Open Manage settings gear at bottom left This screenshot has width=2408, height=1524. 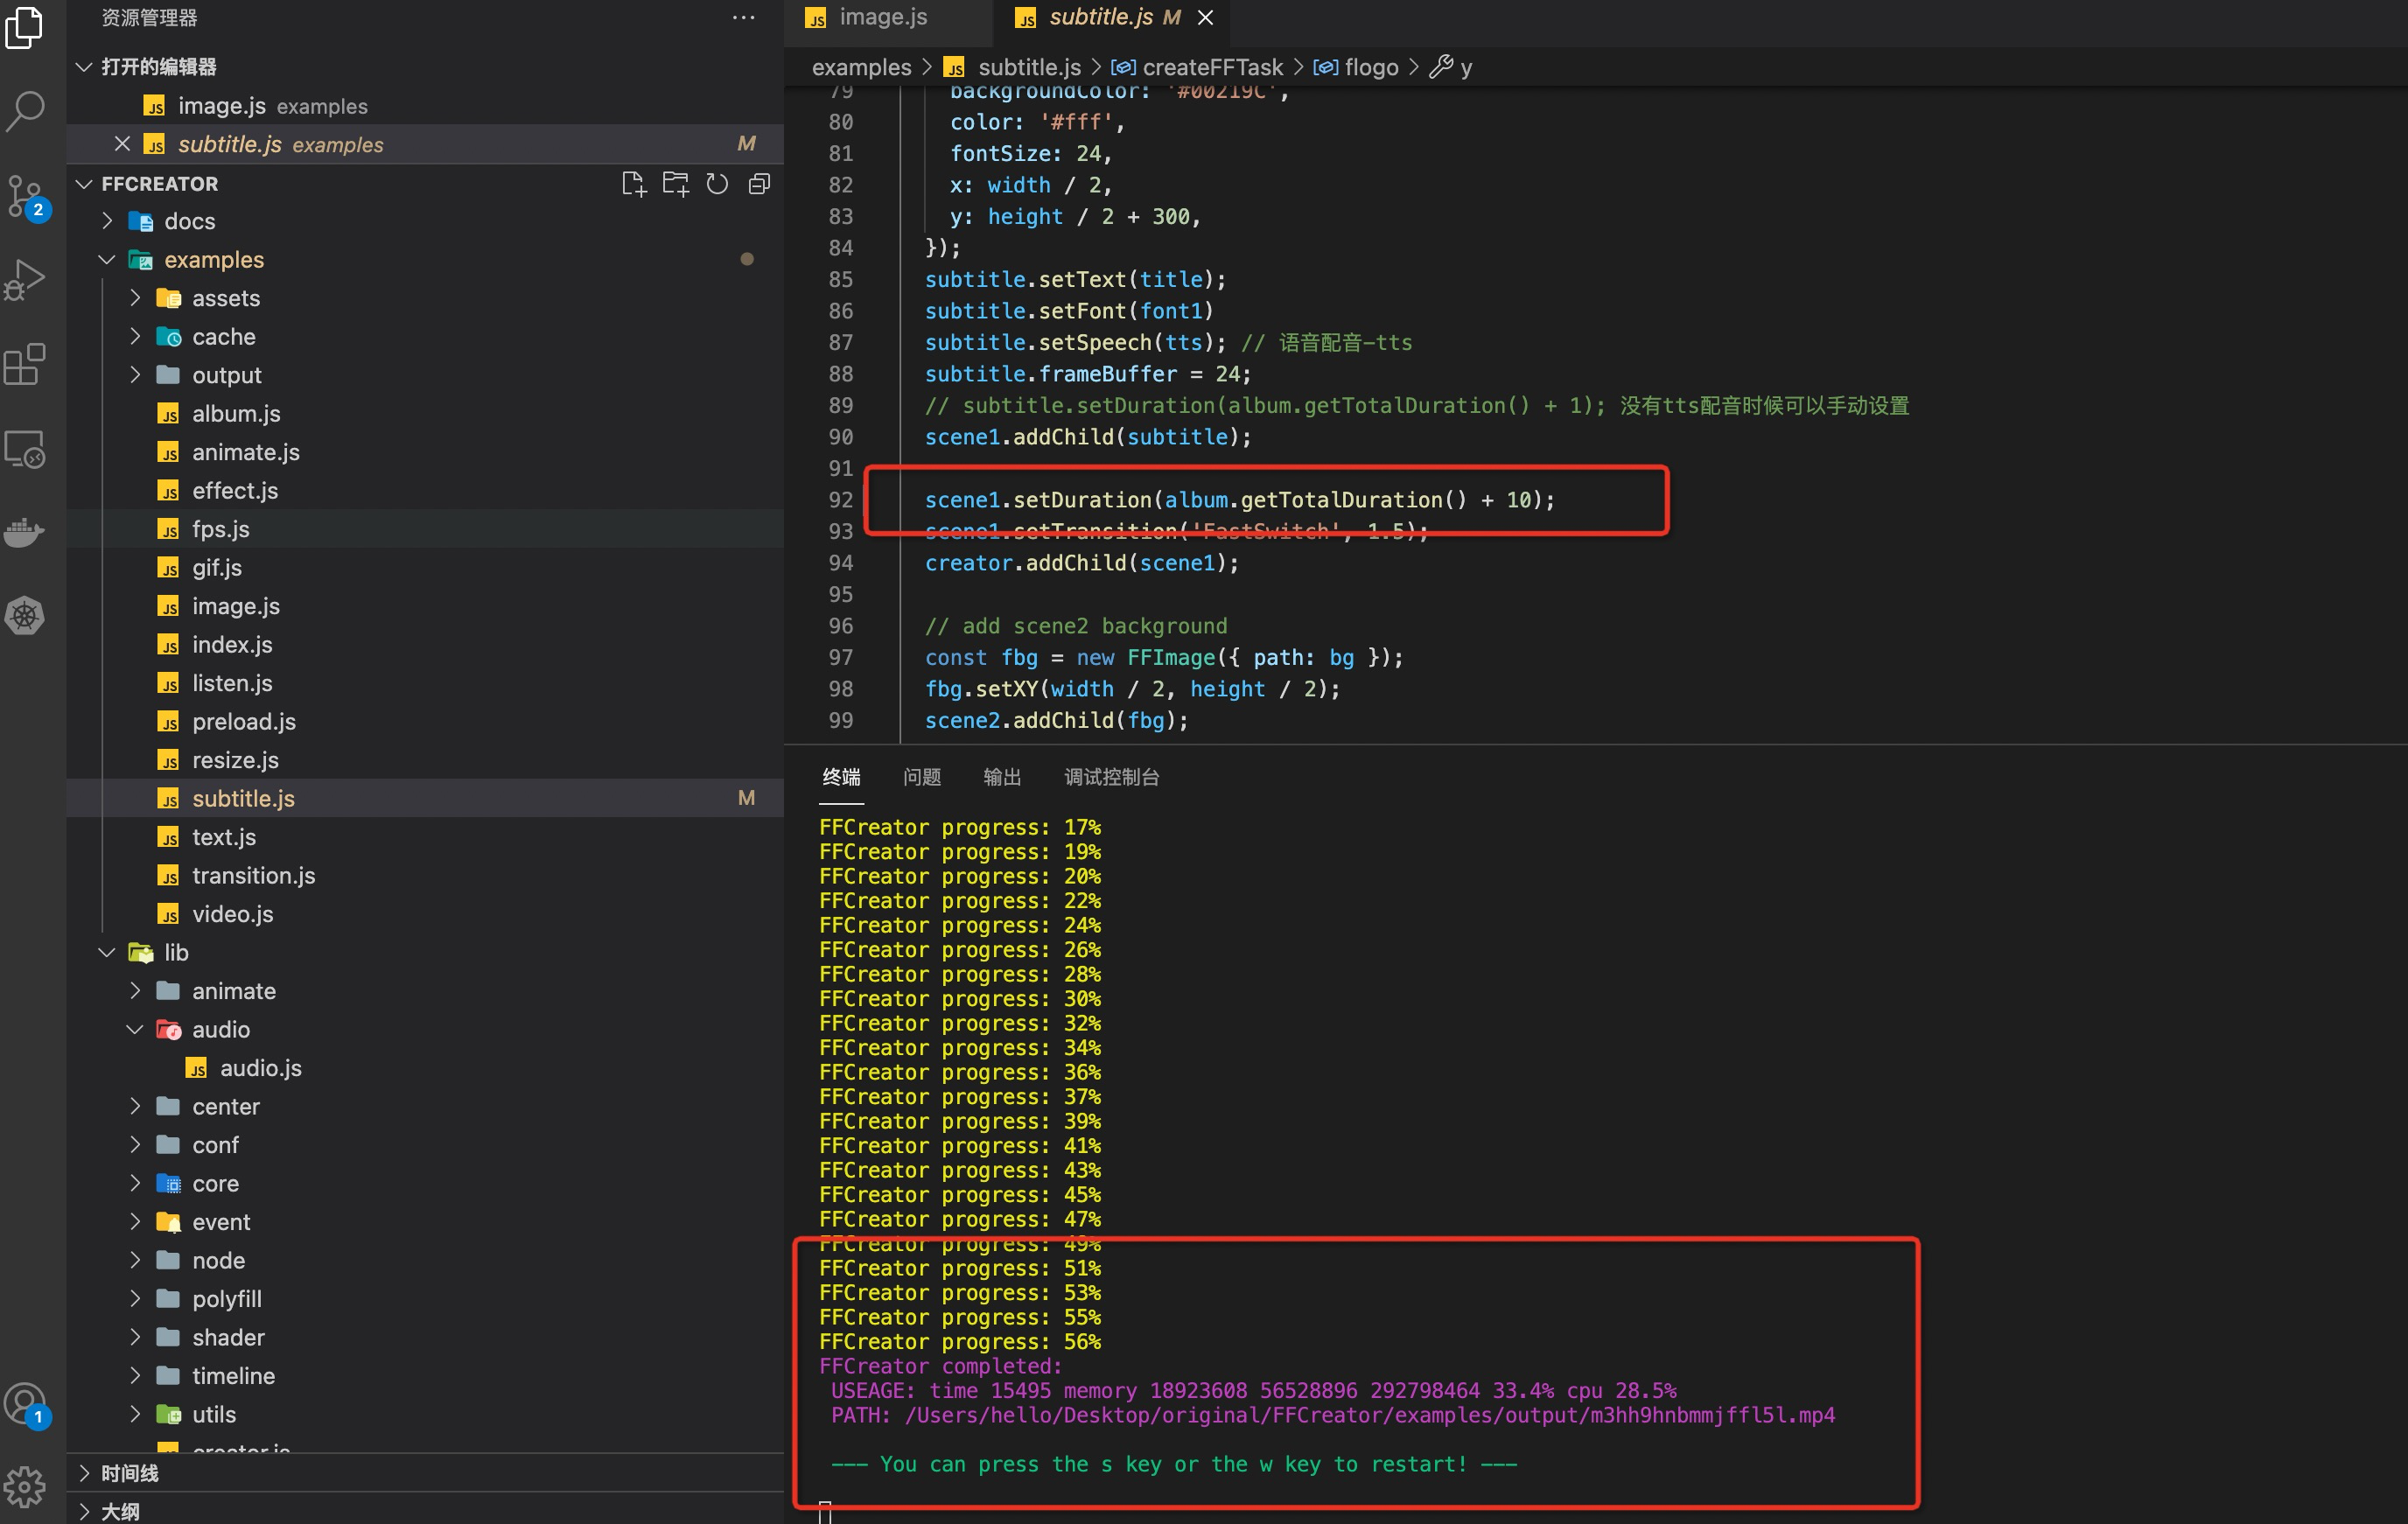click(x=25, y=1487)
